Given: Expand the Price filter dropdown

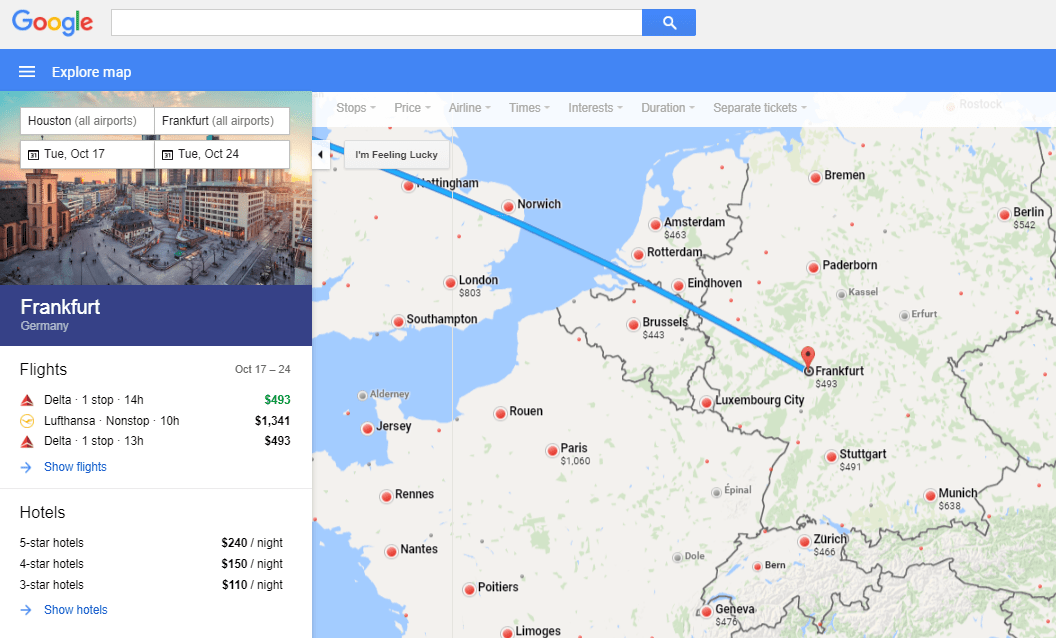Looking at the screenshot, I should (x=411, y=108).
